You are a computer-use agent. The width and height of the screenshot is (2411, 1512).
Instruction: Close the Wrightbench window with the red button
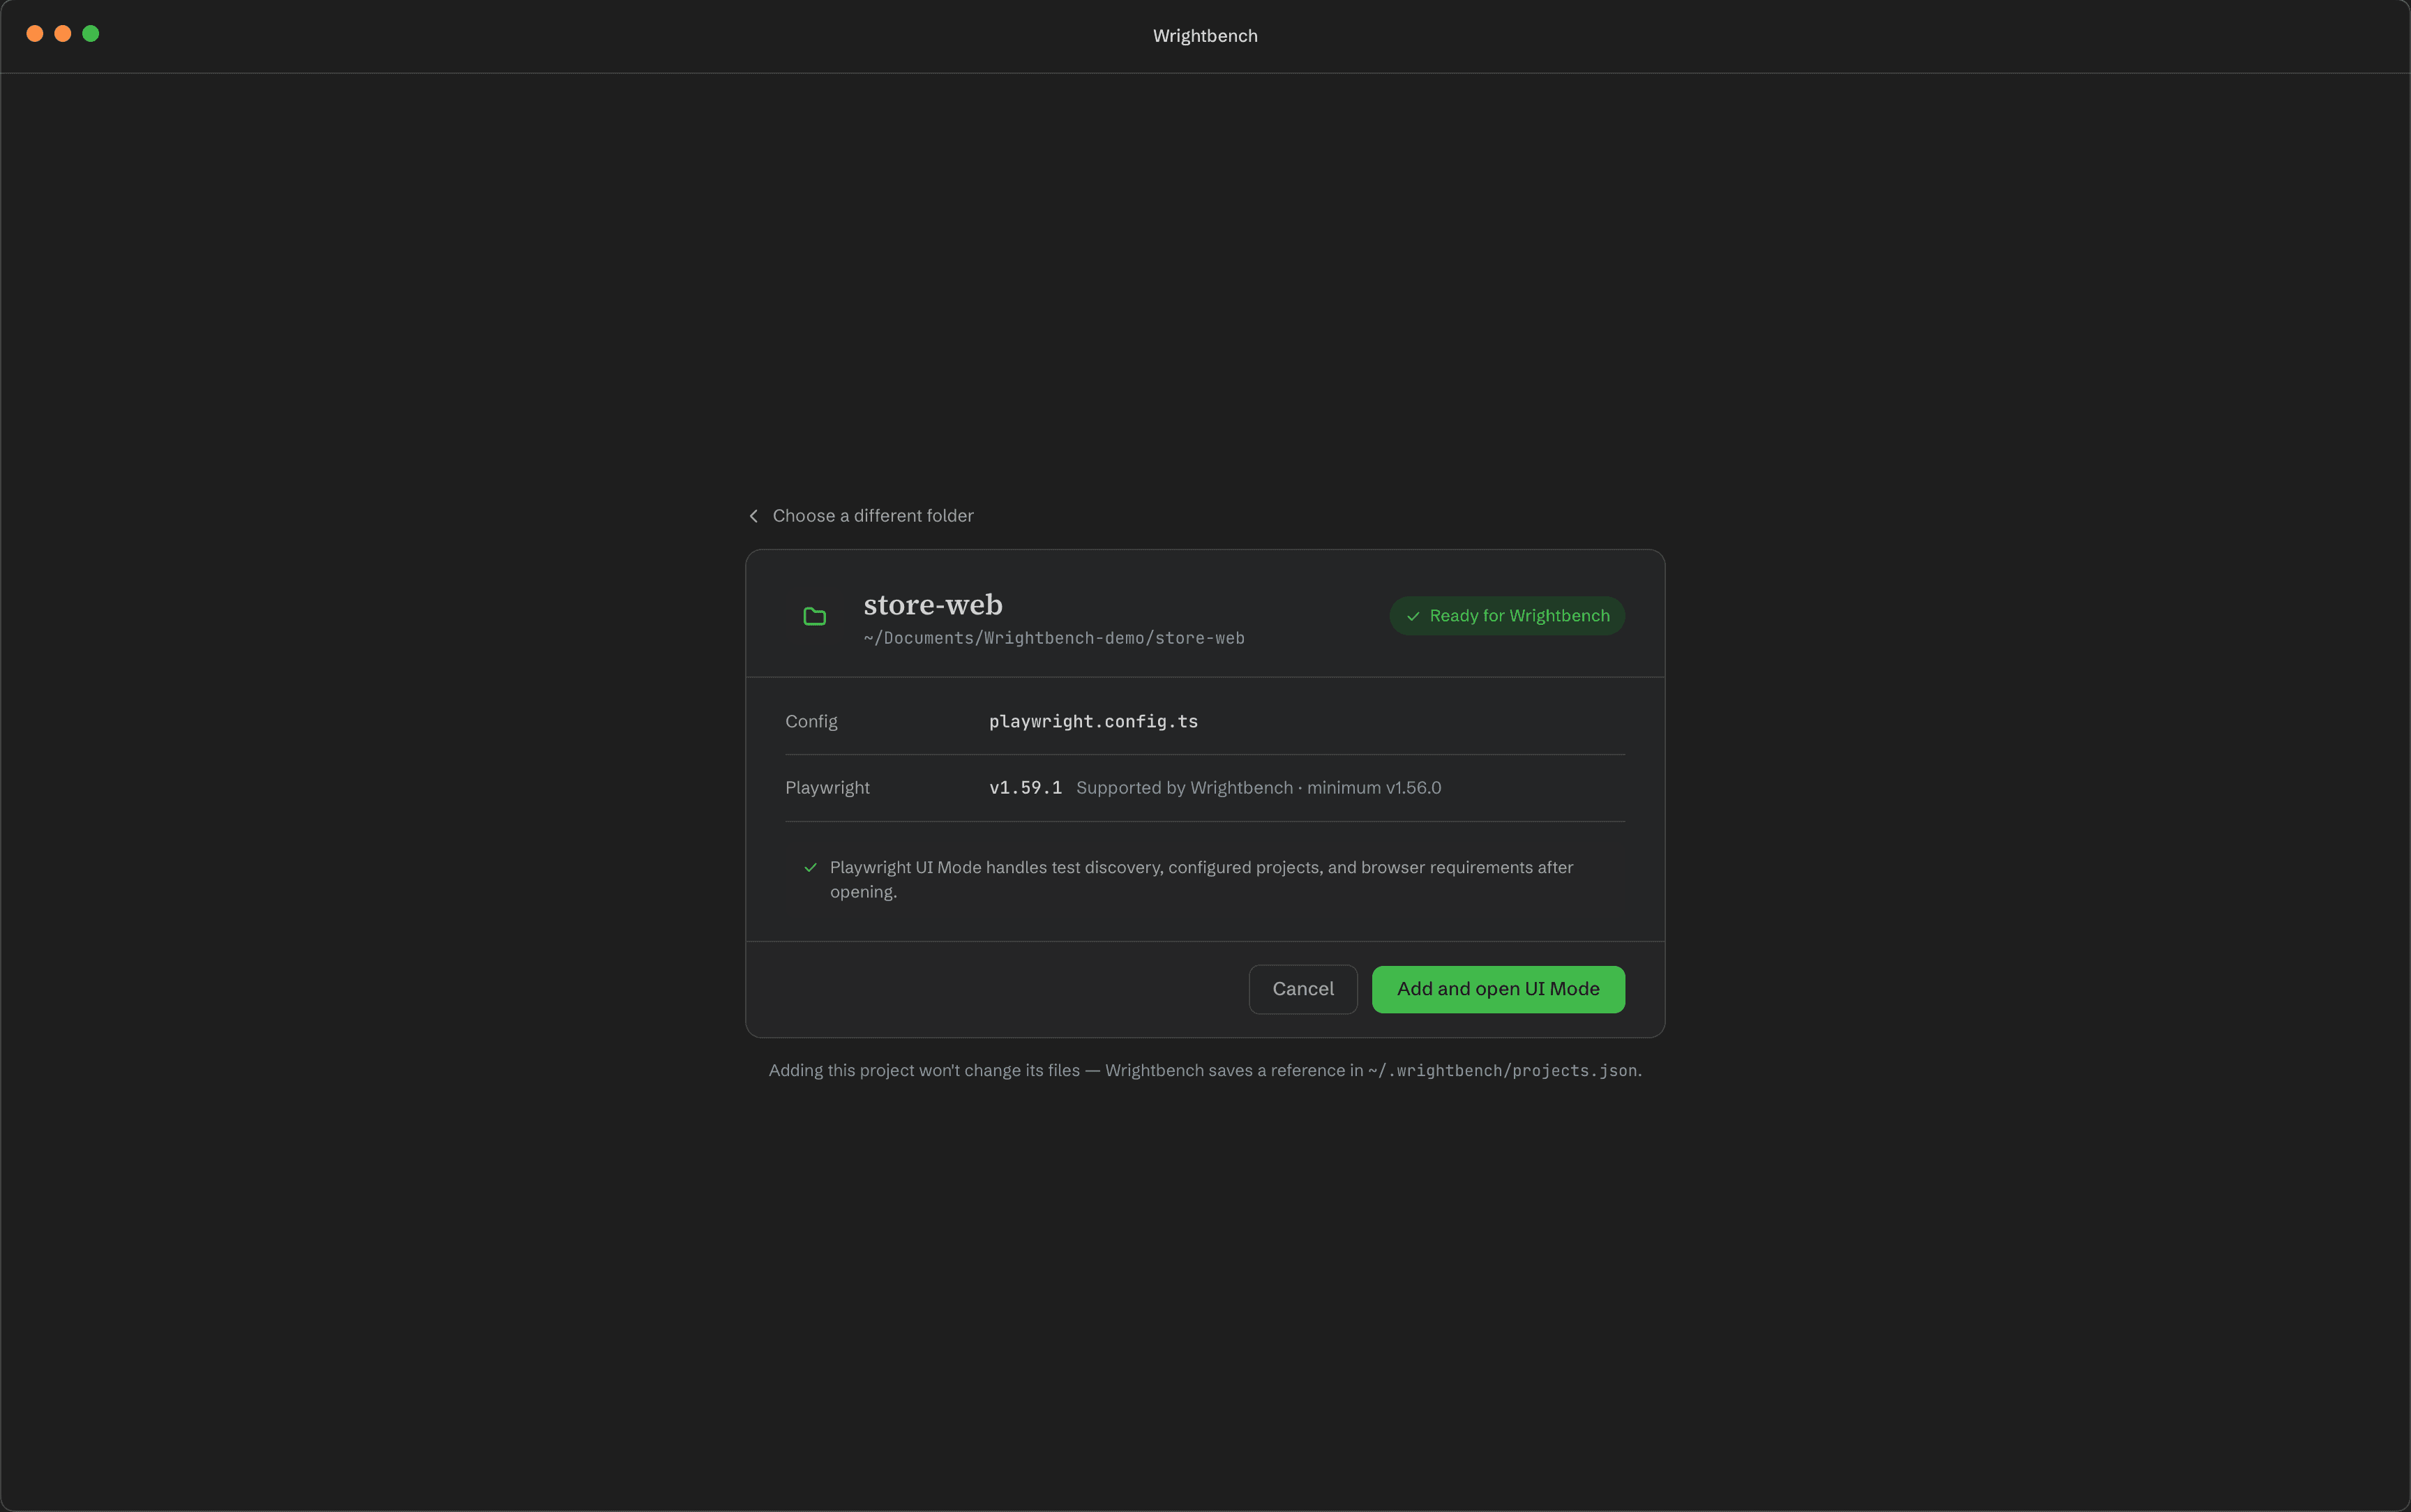35,34
